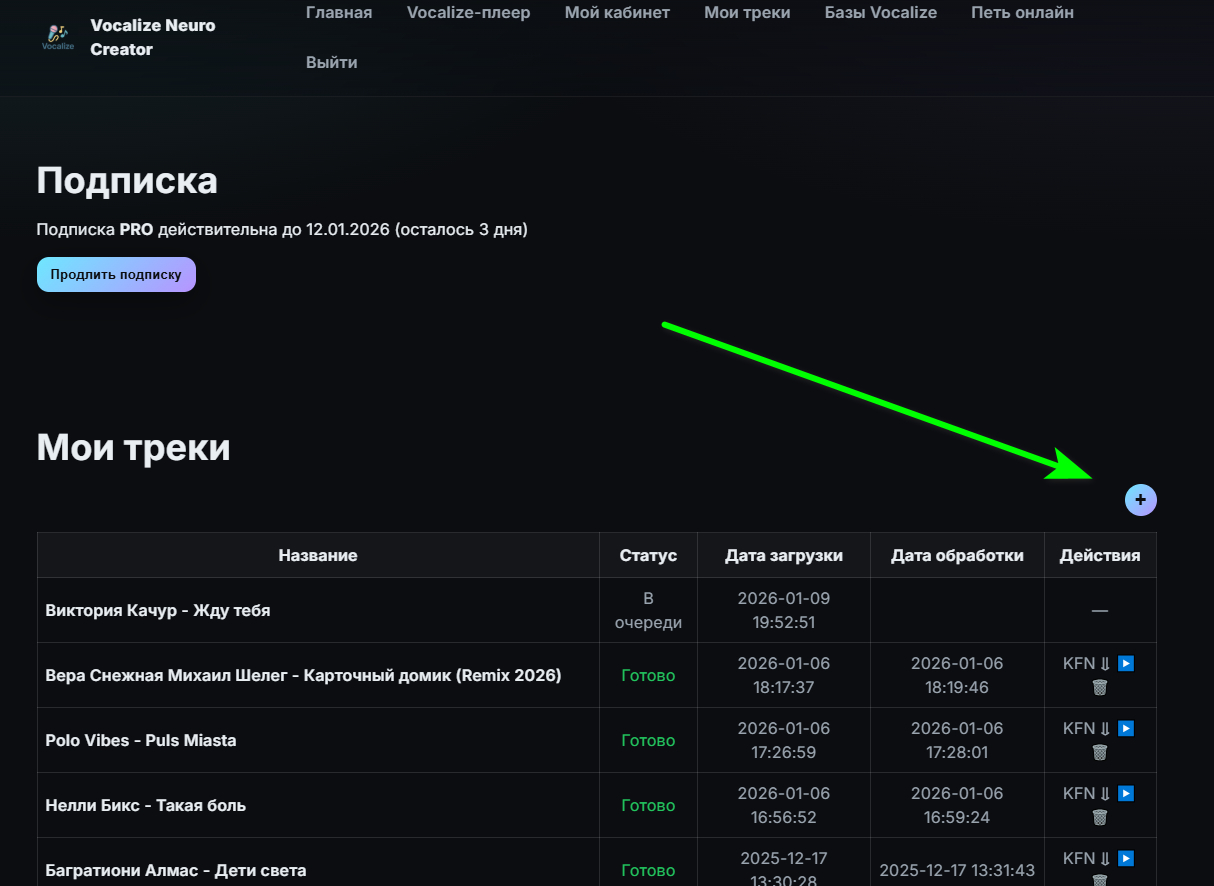Click the Vocalize logo icon
The height and width of the screenshot is (886, 1214).
click(x=58, y=37)
